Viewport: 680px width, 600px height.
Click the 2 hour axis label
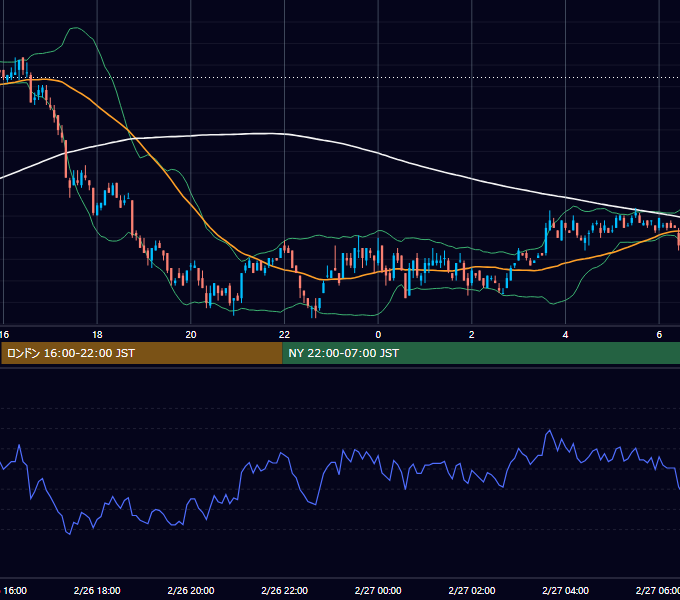click(x=472, y=335)
